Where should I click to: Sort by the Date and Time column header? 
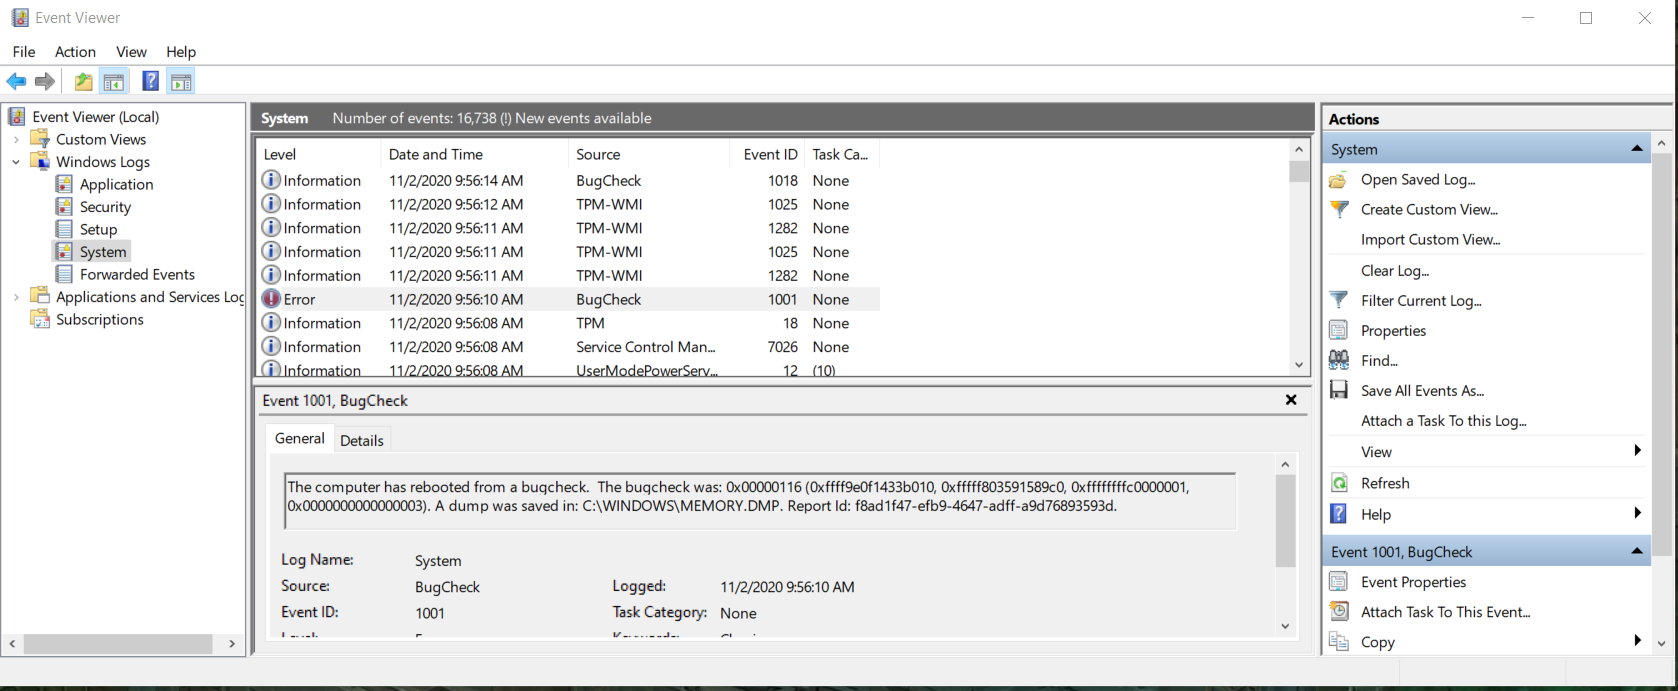(x=474, y=154)
